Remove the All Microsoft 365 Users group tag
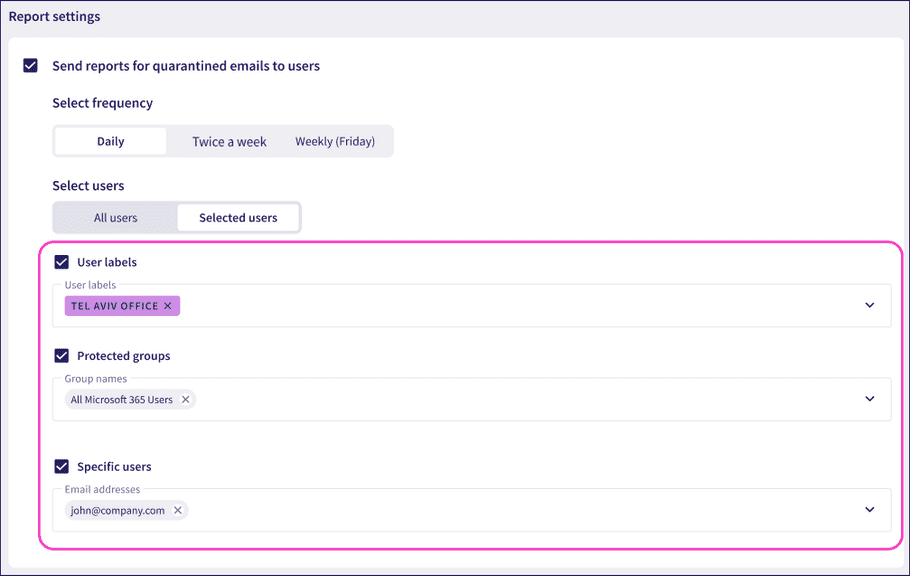This screenshot has height=576, width=910. pyautogui.click(x=185, y=399)
